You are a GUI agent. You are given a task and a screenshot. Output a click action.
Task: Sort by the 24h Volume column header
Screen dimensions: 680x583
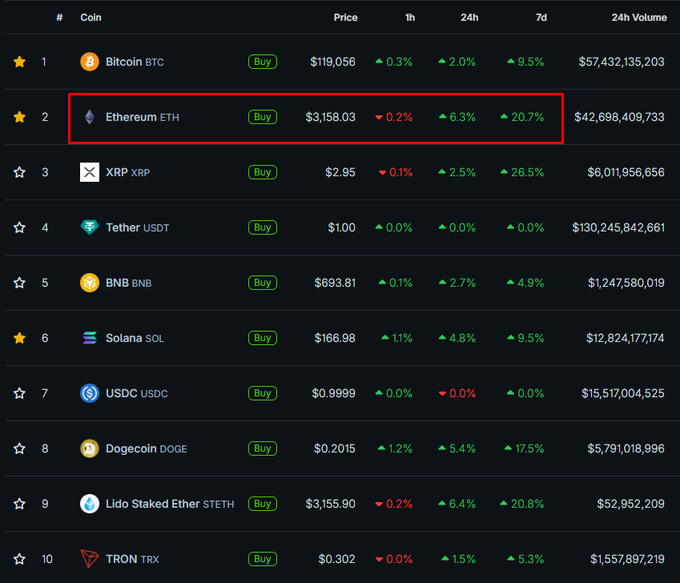[639, 17]
